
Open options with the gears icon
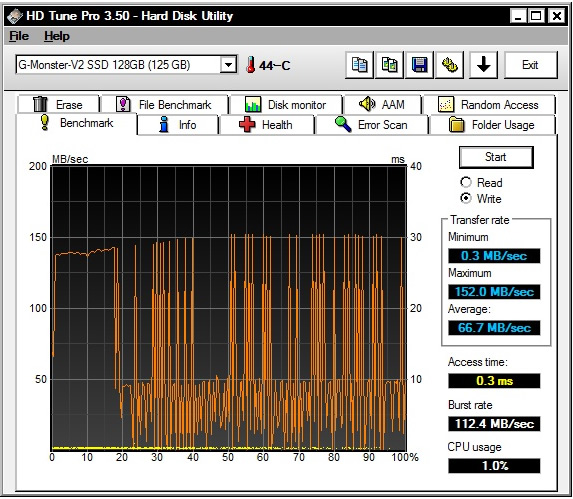[x=449, y=65]
